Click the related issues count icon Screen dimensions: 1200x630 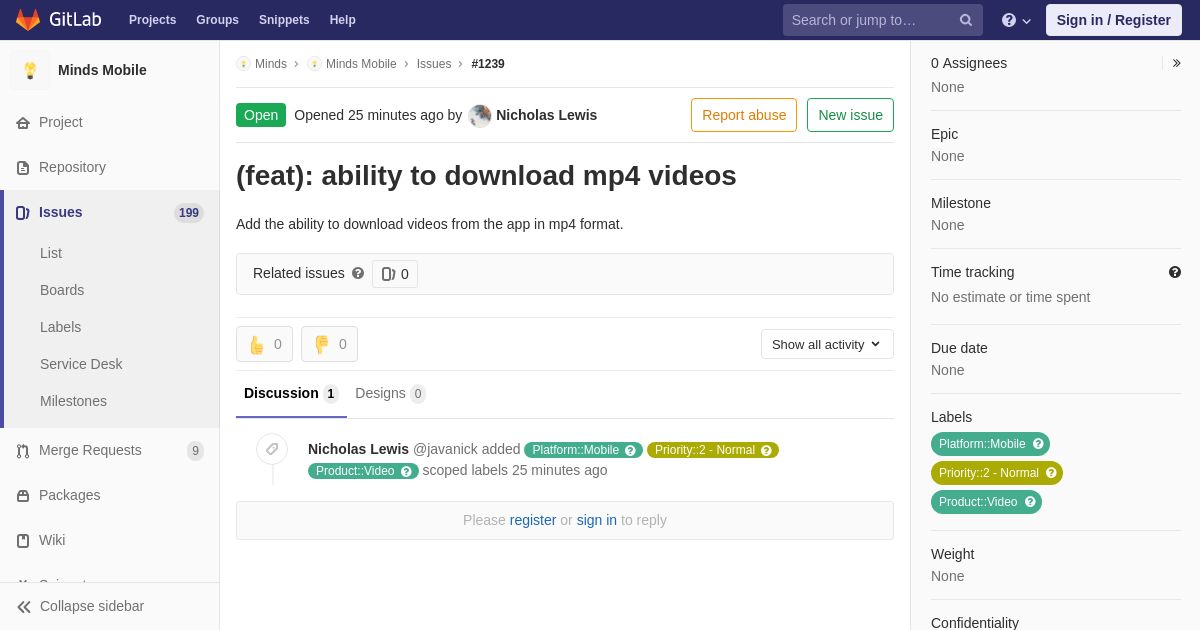pyautogui.click(x=388, y=274)
